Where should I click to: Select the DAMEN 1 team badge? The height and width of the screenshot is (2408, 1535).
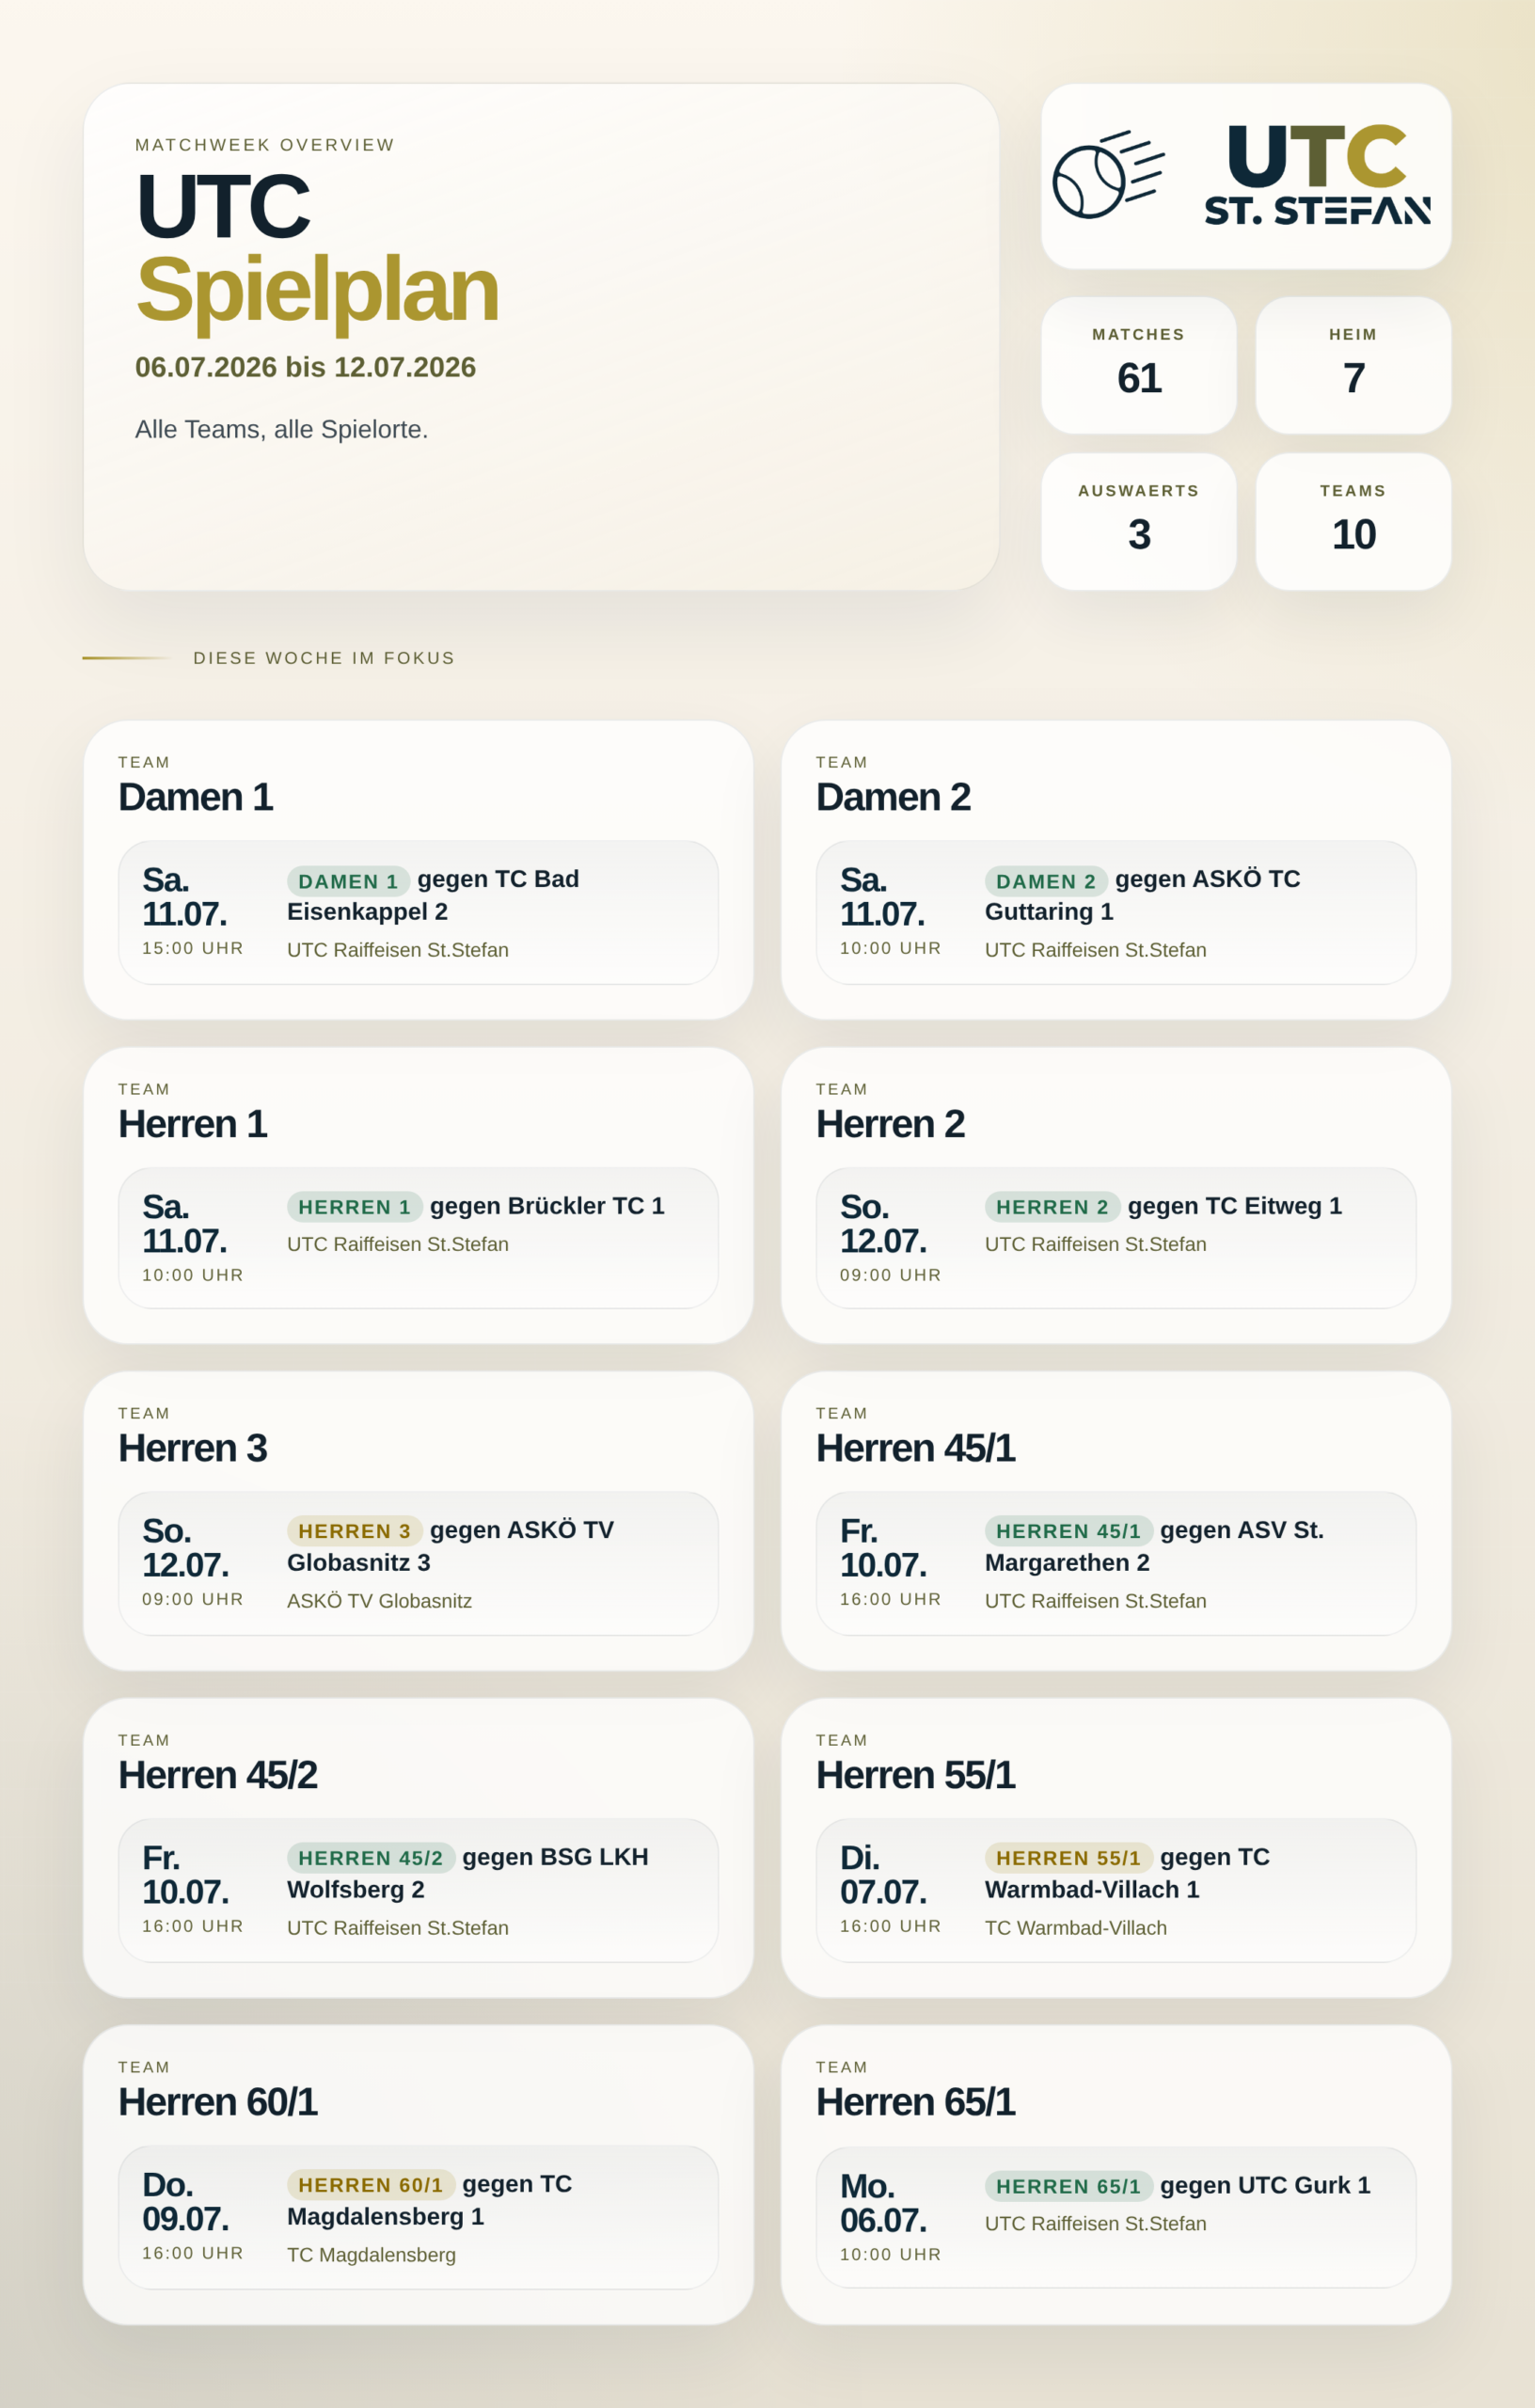coord(348,881)
